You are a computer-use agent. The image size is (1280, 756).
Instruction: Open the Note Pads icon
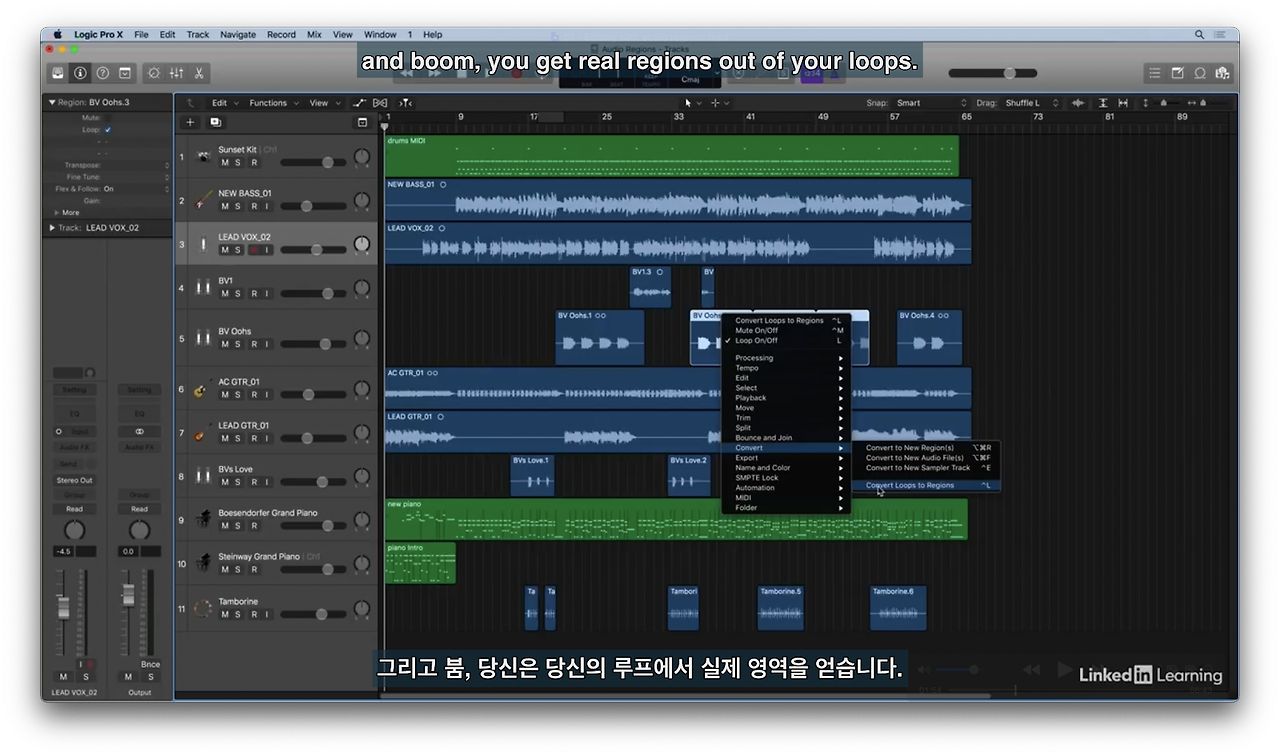(1177, 73)
